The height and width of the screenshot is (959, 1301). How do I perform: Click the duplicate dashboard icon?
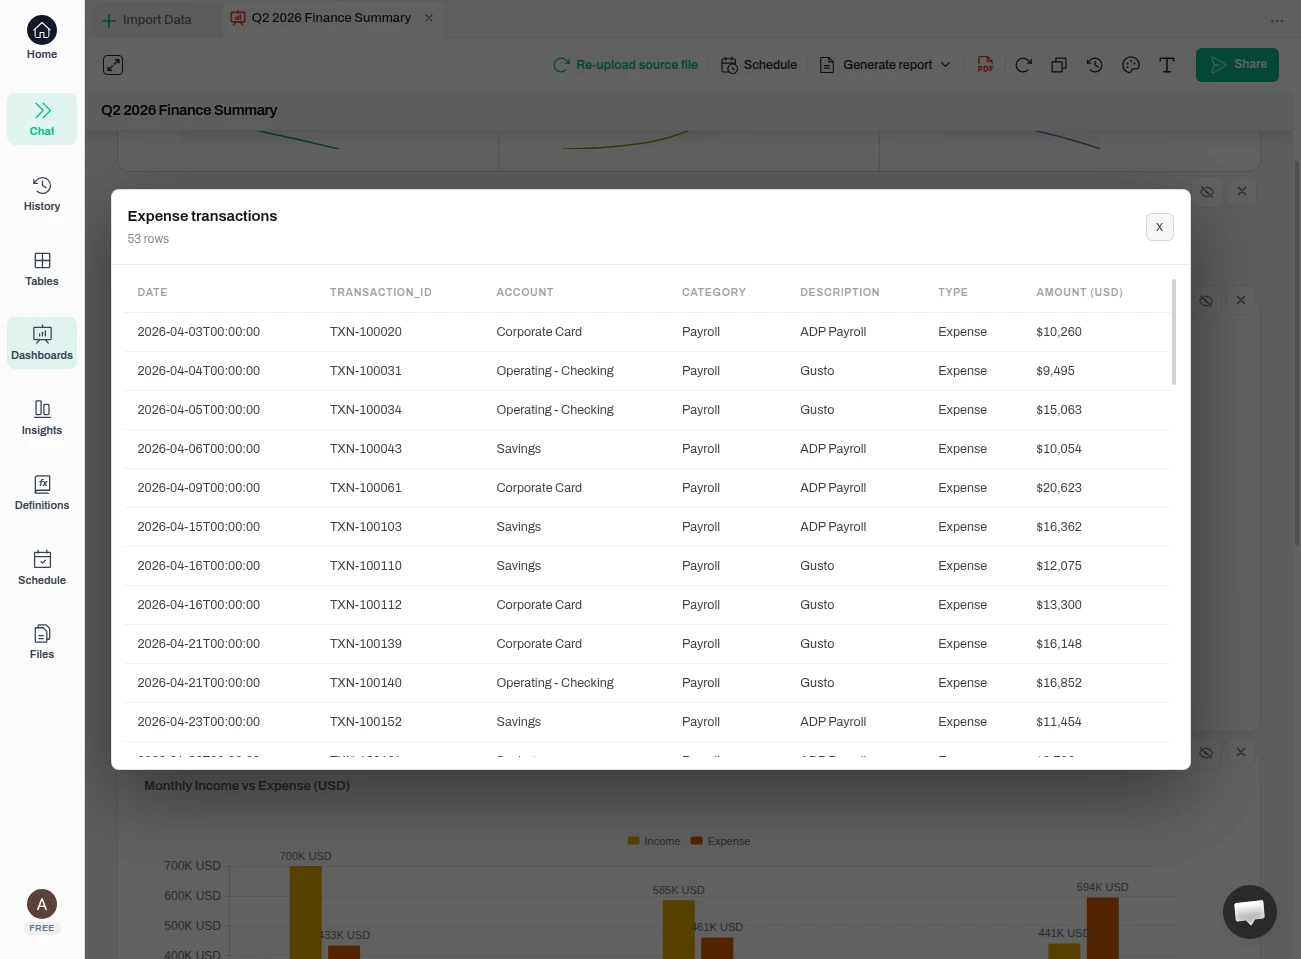(1059, 65)
